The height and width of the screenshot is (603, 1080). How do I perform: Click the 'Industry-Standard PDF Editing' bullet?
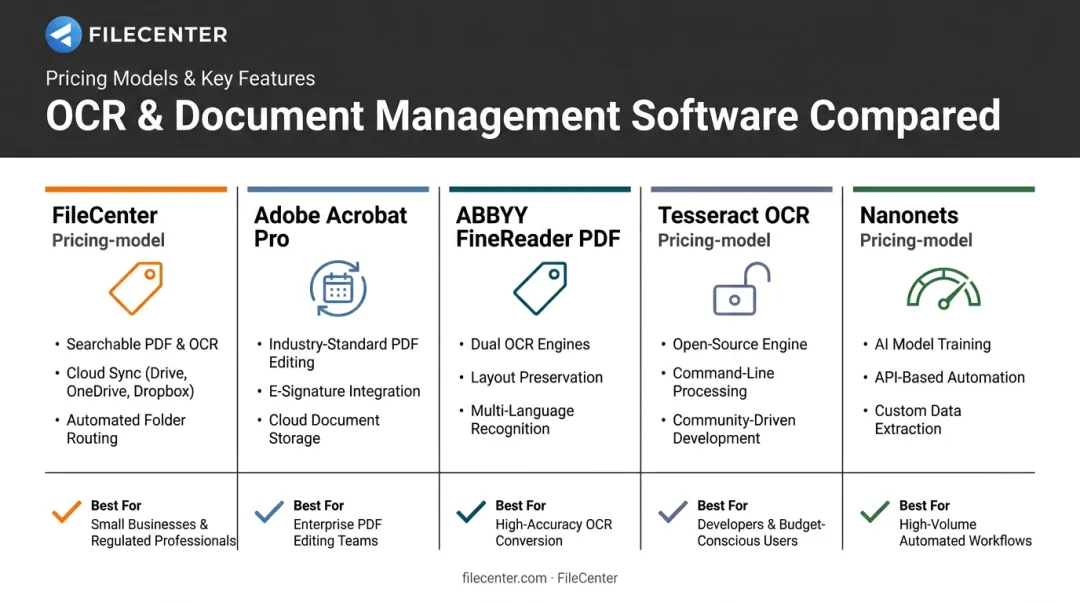(x=344, y=353)
